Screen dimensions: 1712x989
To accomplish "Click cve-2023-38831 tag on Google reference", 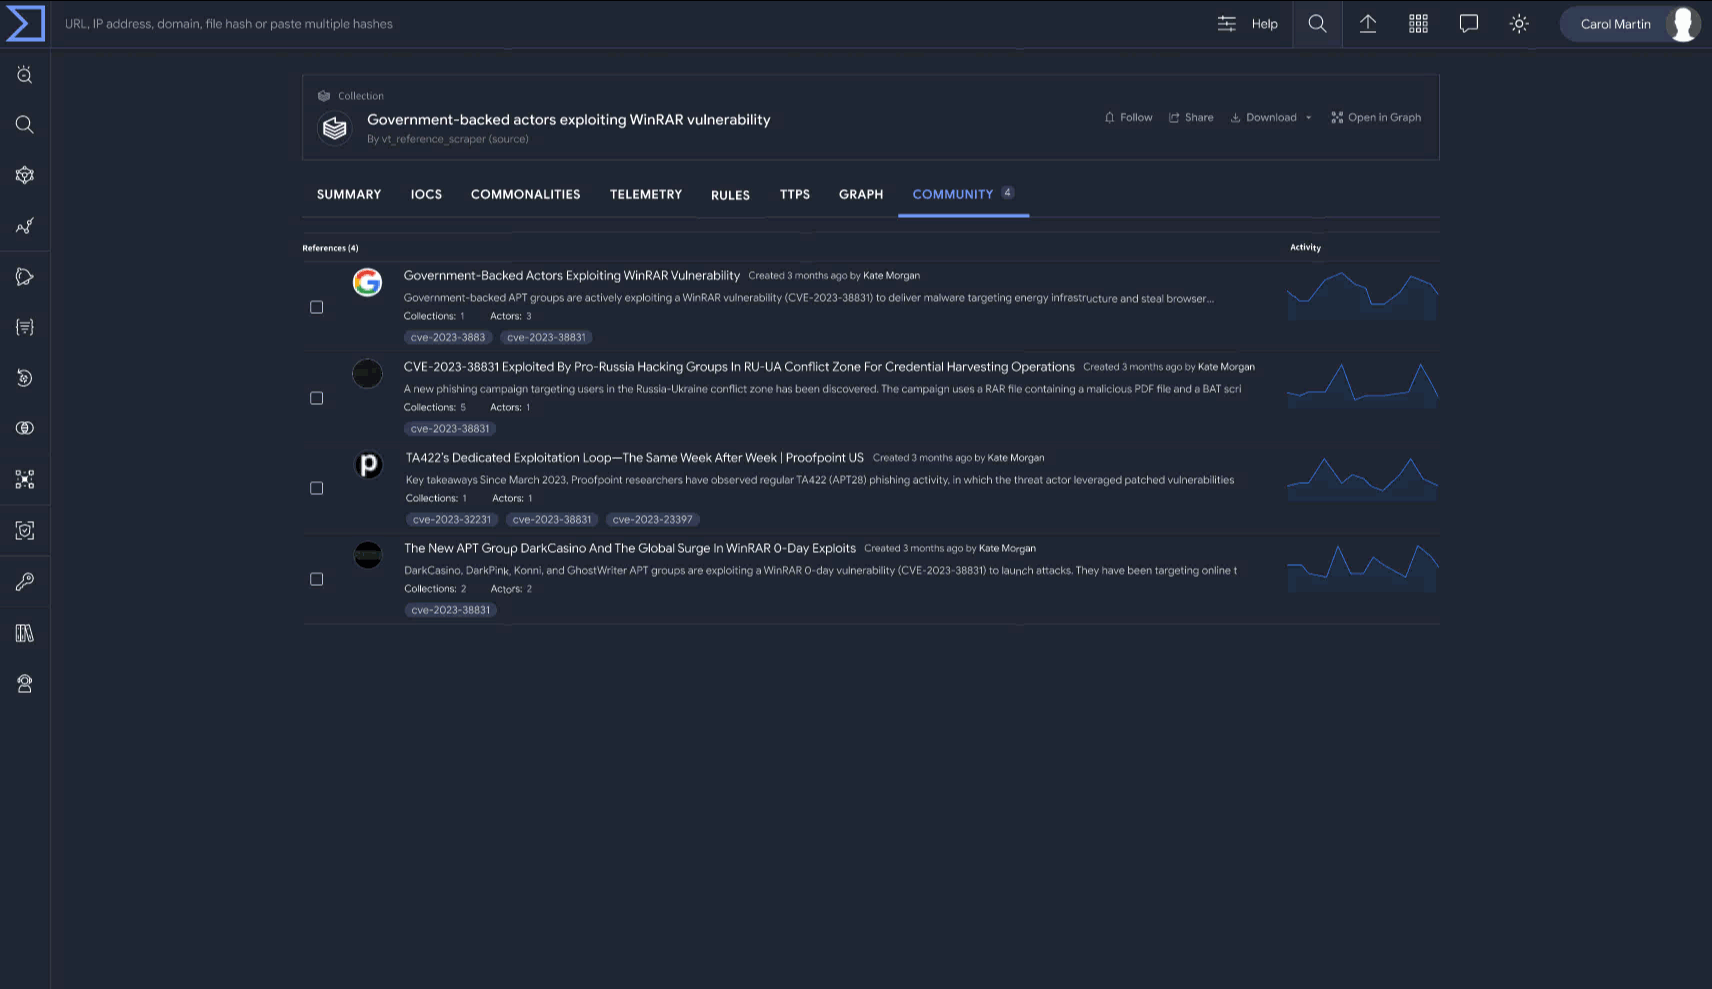I will (x=546, y=338).
